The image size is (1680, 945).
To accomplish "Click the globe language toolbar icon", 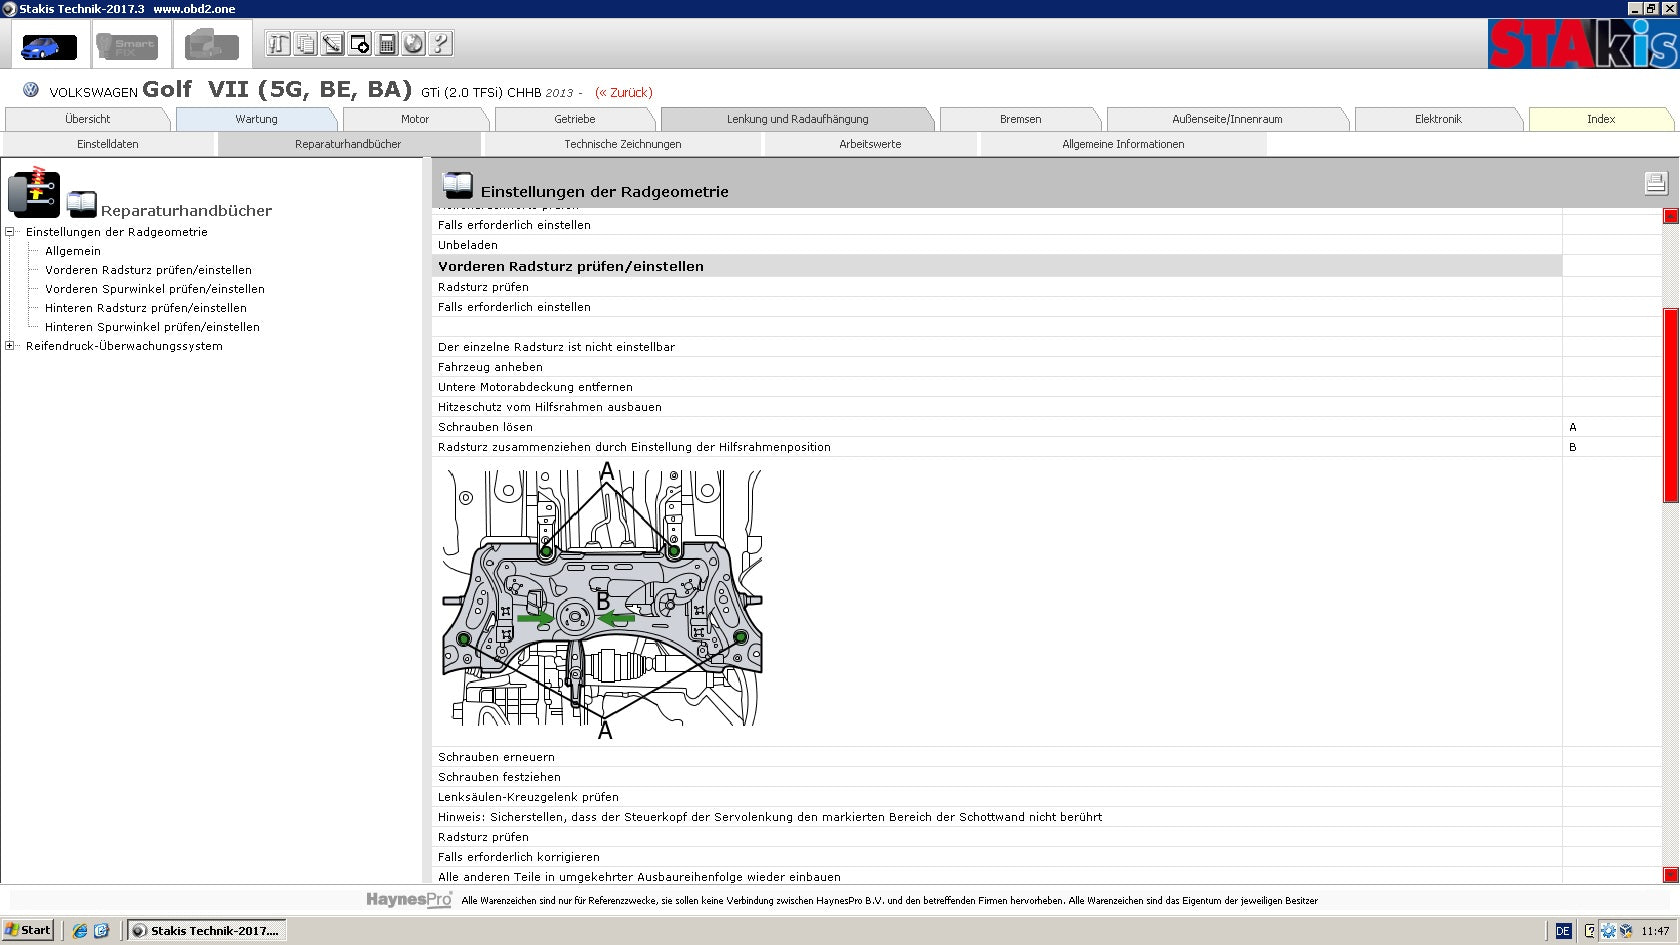I will point(413,43).
